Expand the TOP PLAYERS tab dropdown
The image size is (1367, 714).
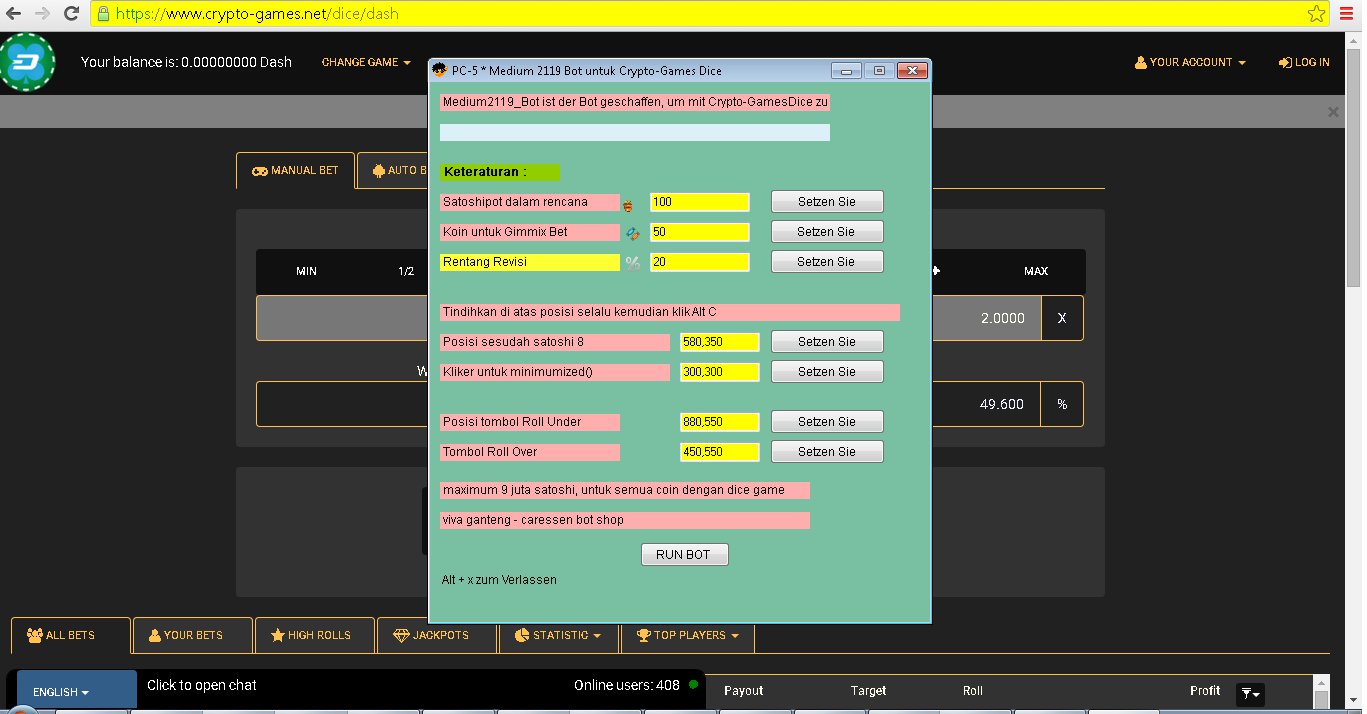[688, 635]
